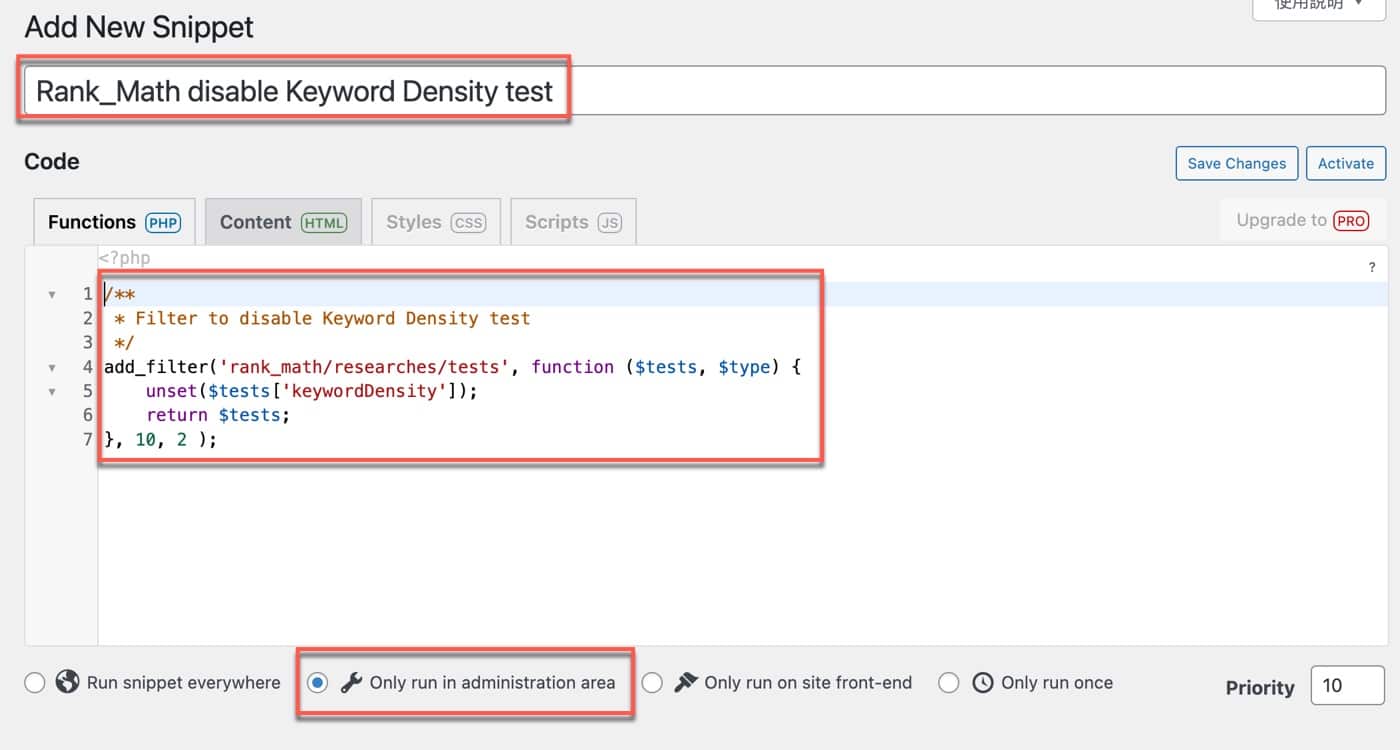Click the Activate button
Image resolution: width=1400 pixels, height=750 pixels.
[x=1346, y=163]
